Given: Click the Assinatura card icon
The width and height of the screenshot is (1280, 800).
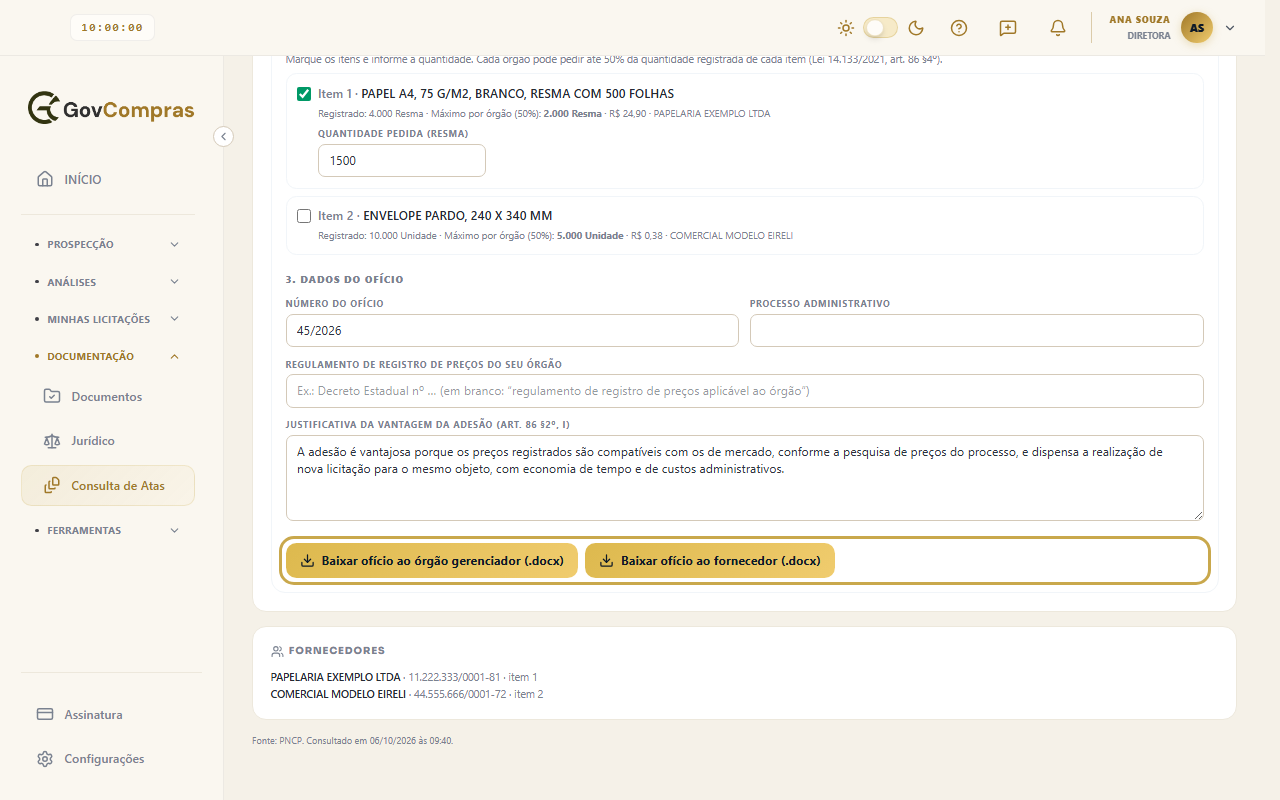Looking at the screenshot, I should point(45,714).
